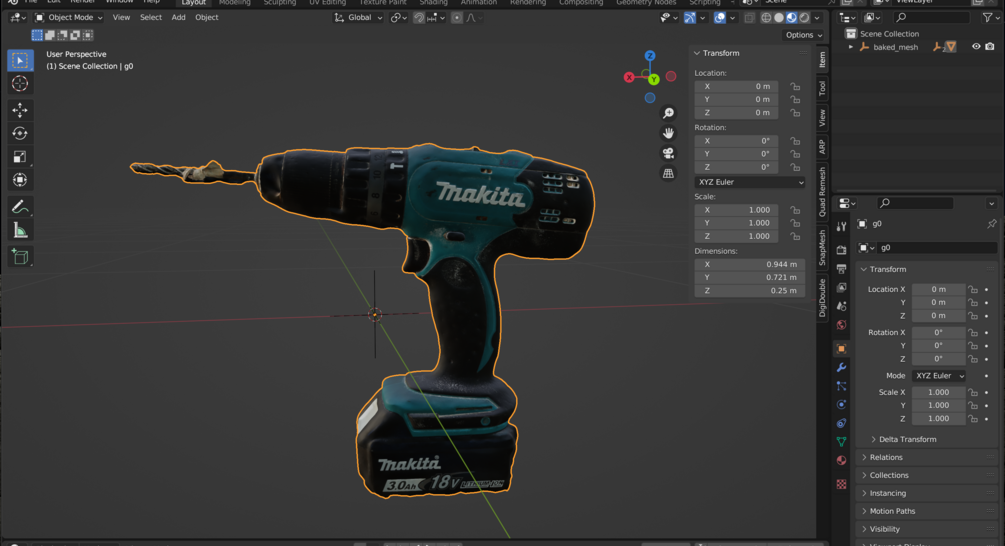Switch to the DigiDouble sidebar tab
The width and height of the screenshot is (1005, 546).
click(x=822, y=298)
